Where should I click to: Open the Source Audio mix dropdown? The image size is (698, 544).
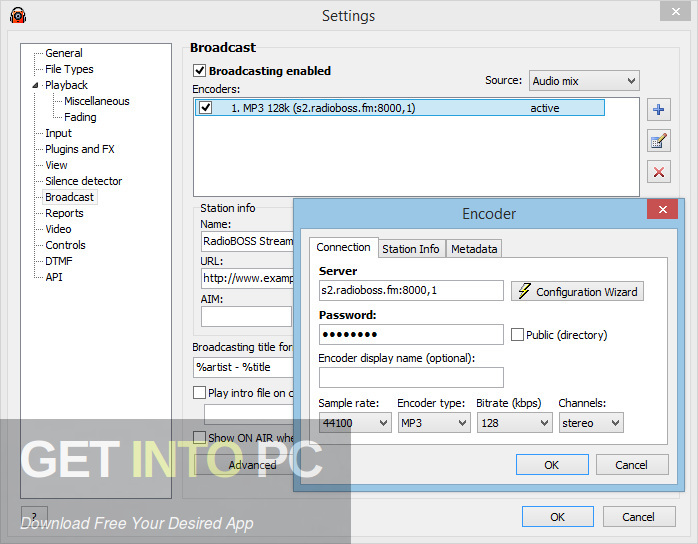point(584,81)
